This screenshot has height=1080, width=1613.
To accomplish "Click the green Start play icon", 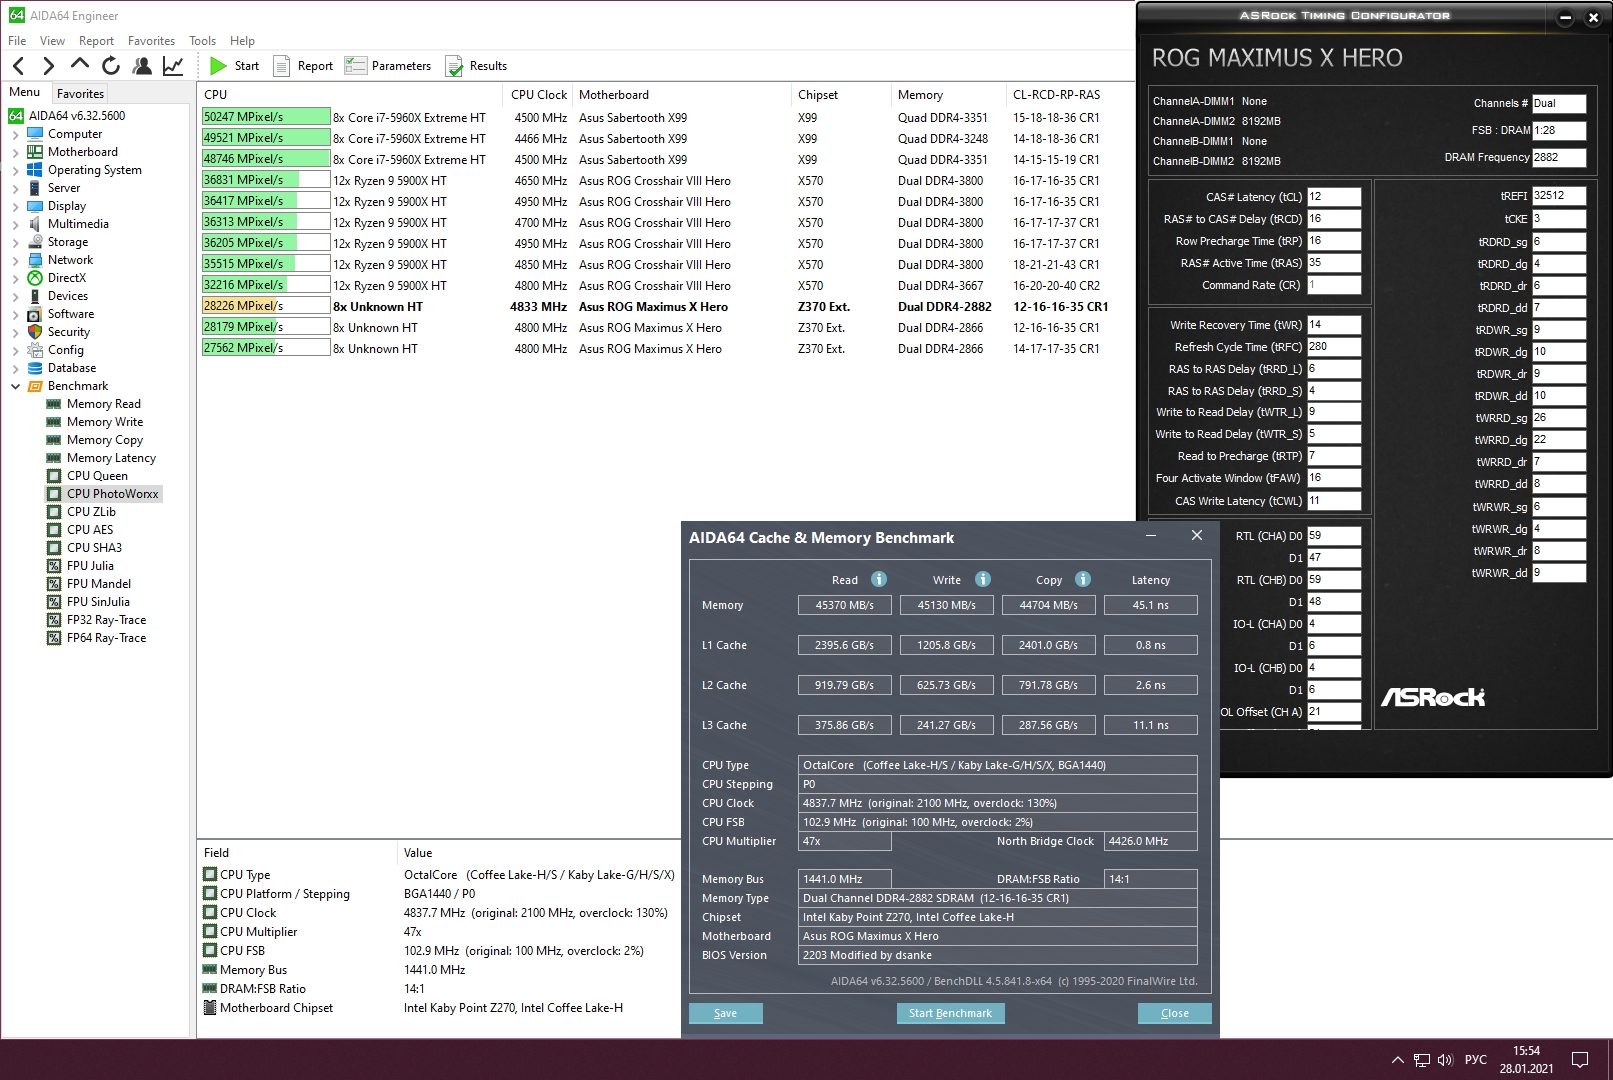I will click(218, 66).
